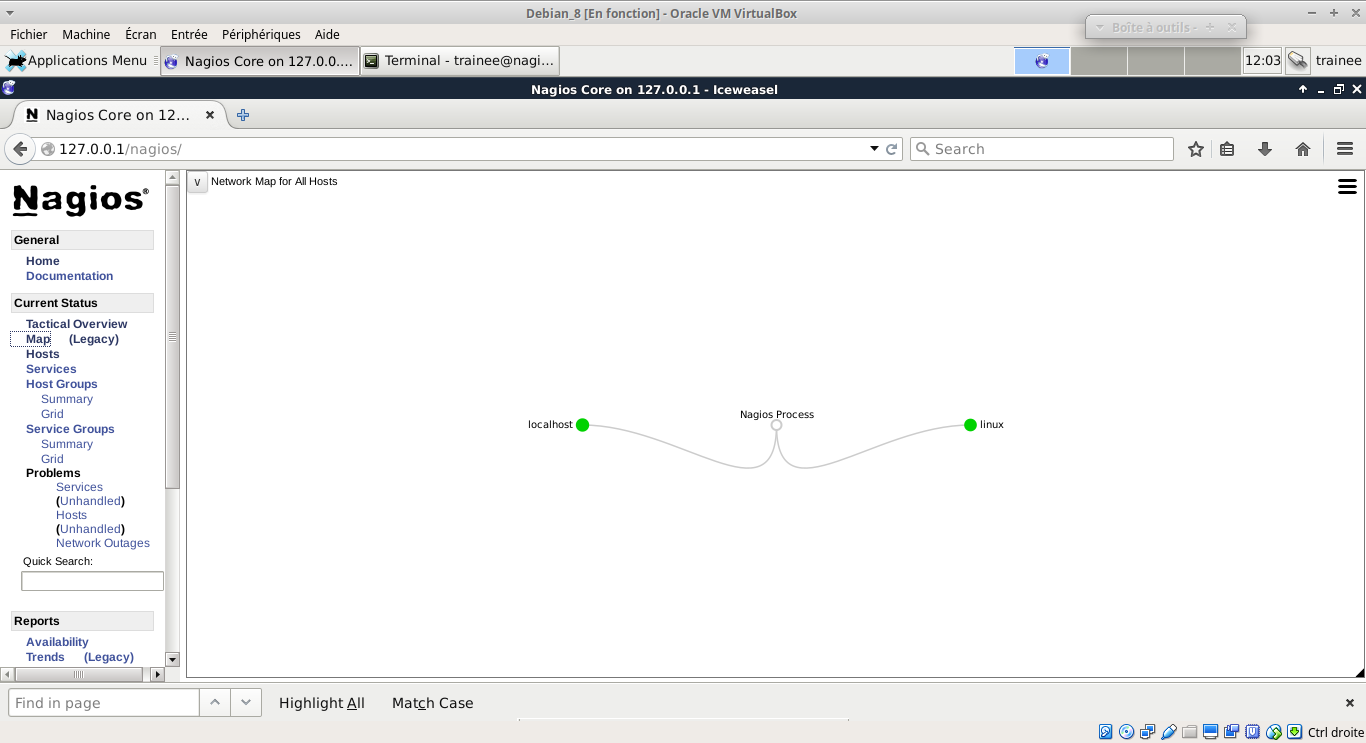Open Summary under Service Groups

tap(67, 444)
